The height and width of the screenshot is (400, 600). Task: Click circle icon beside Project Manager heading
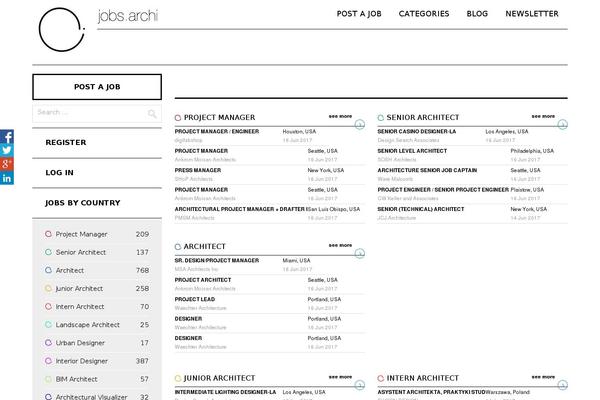[178, 118]
